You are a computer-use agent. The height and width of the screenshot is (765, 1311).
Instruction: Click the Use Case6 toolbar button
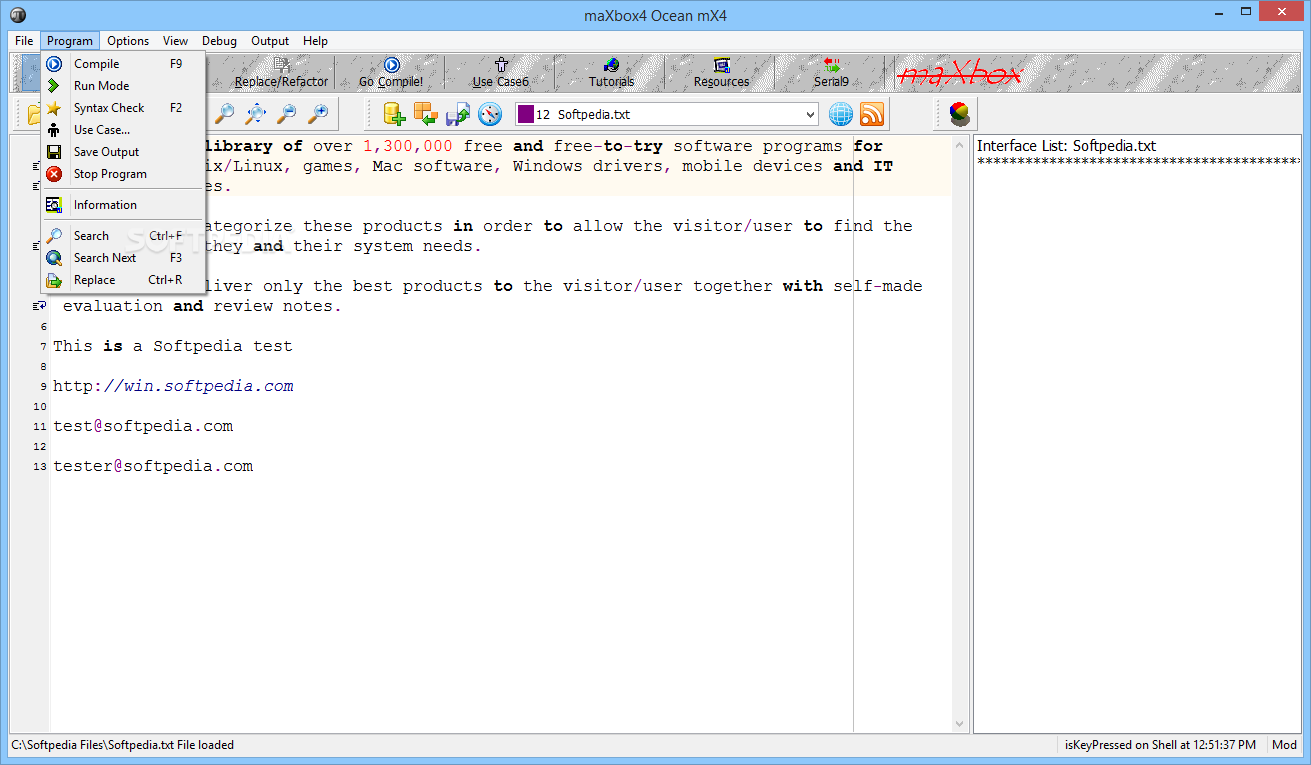pos(501,74)
